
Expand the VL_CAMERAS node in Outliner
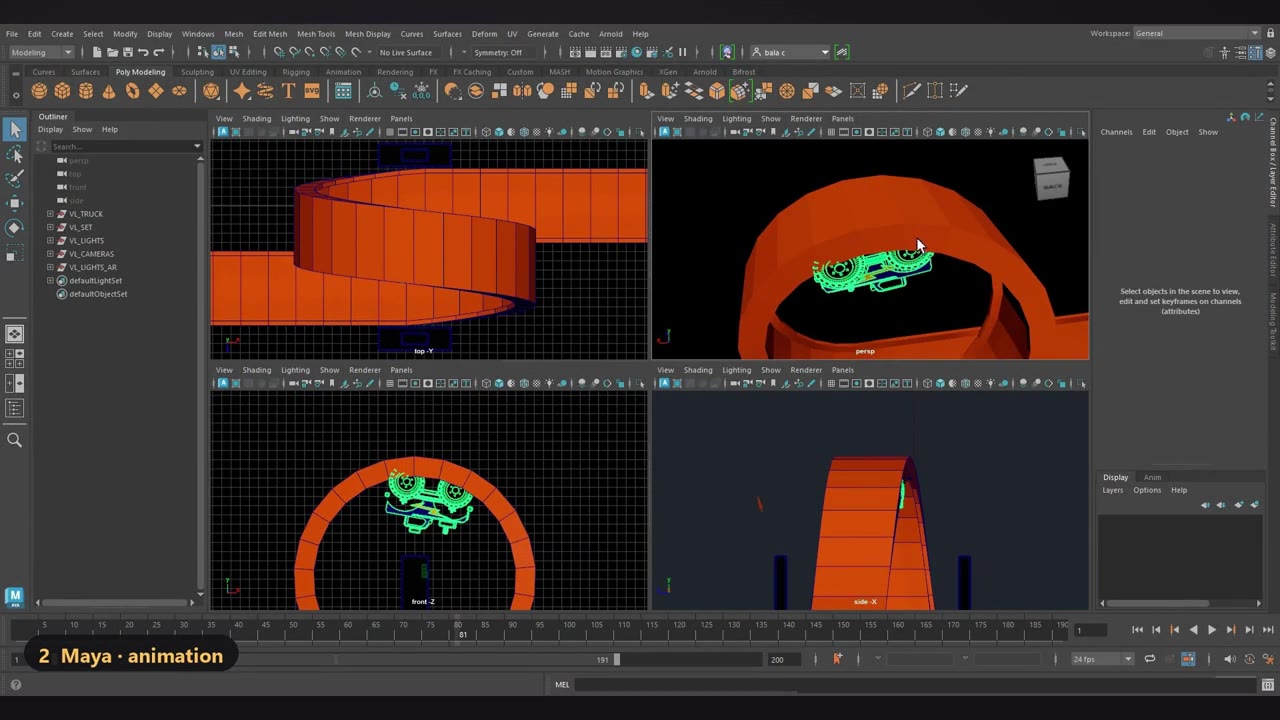pos(50,254)
